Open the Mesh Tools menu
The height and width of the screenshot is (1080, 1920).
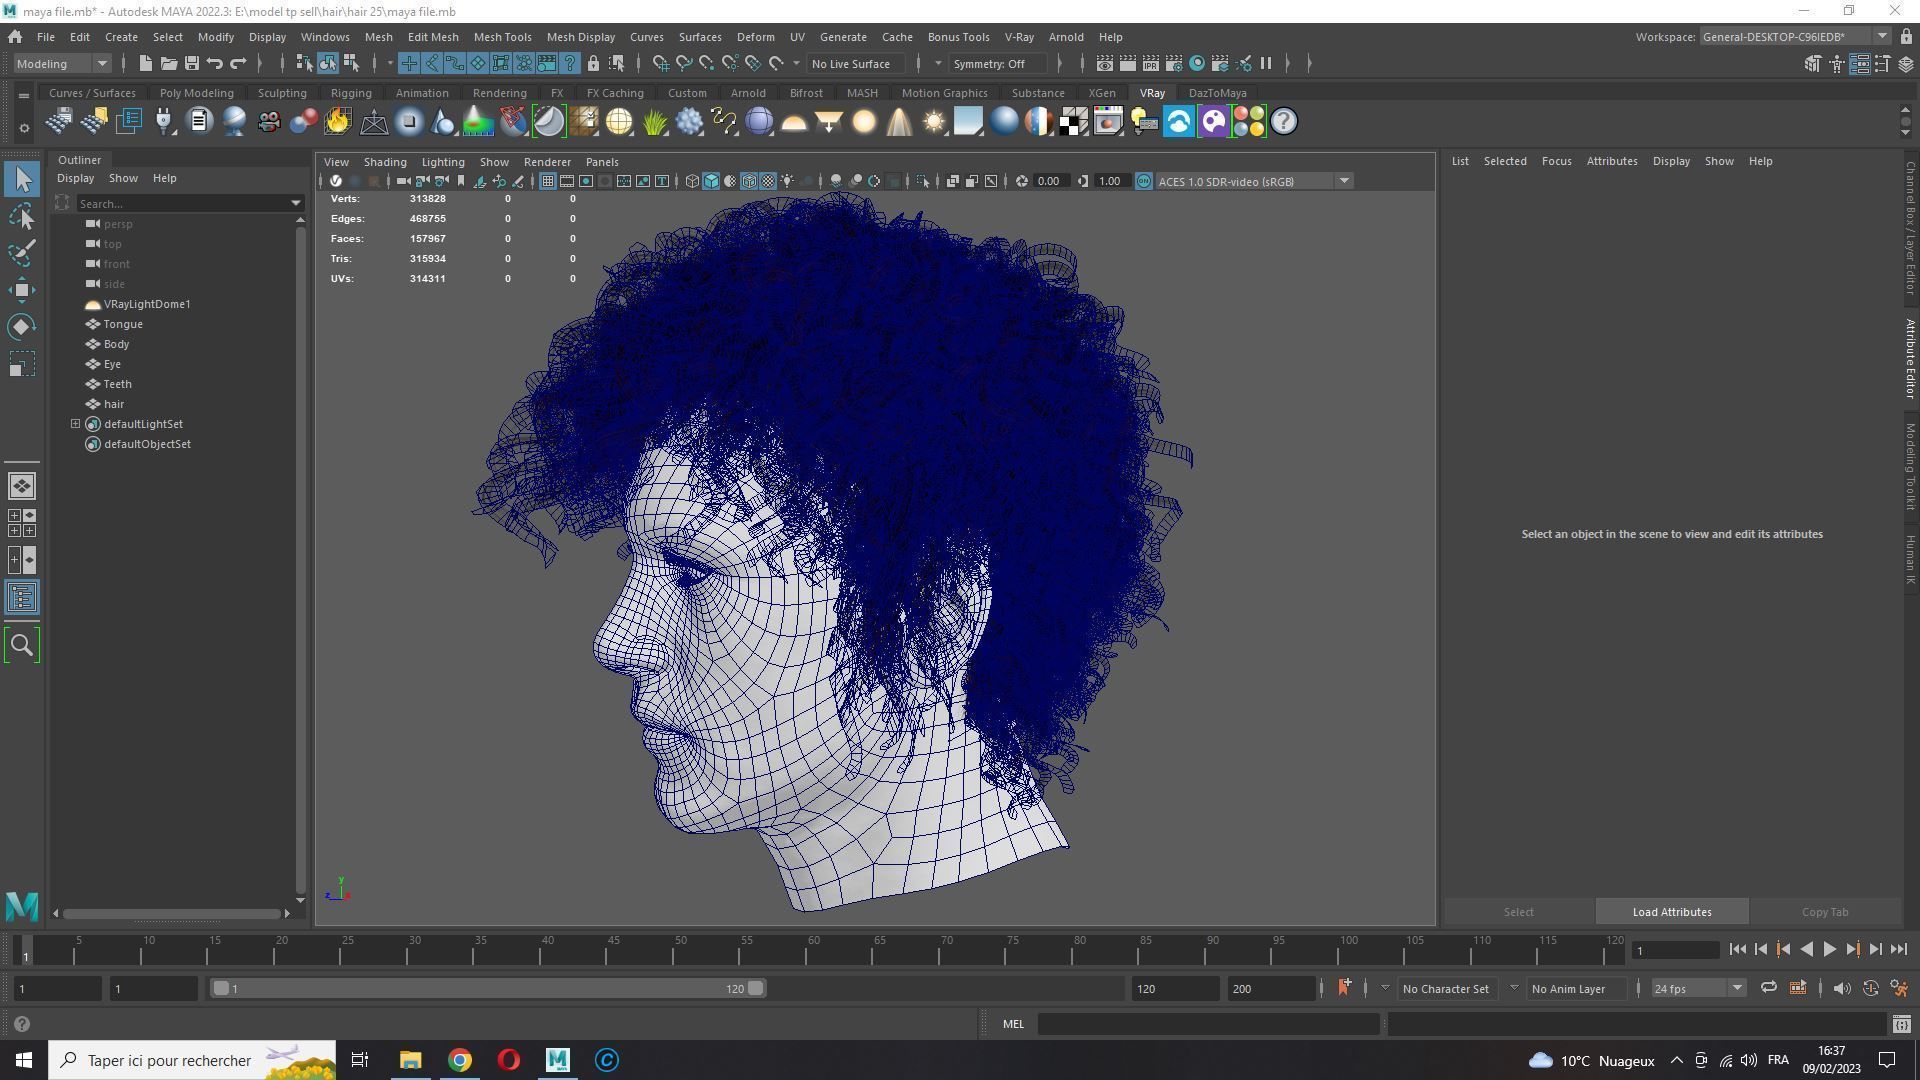(x=502, y=37)
